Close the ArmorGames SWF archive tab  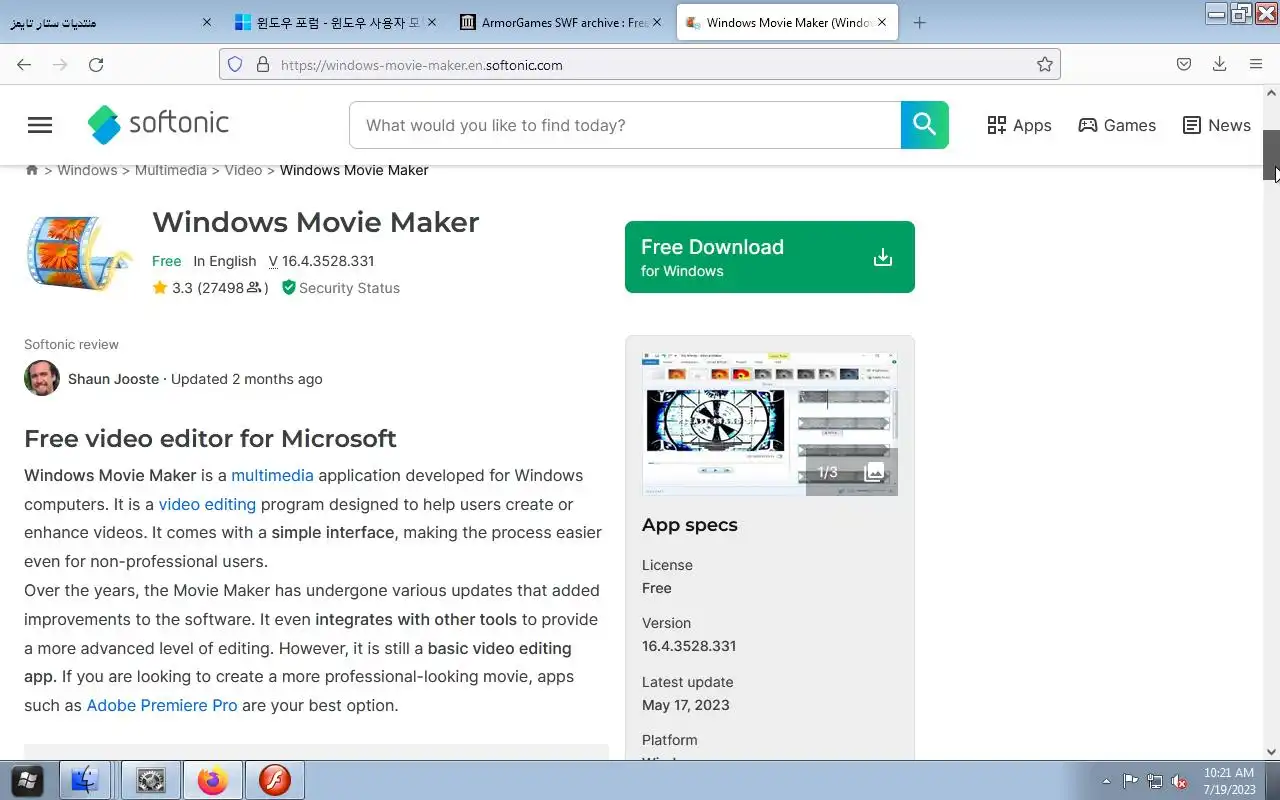tap(657, 22)
